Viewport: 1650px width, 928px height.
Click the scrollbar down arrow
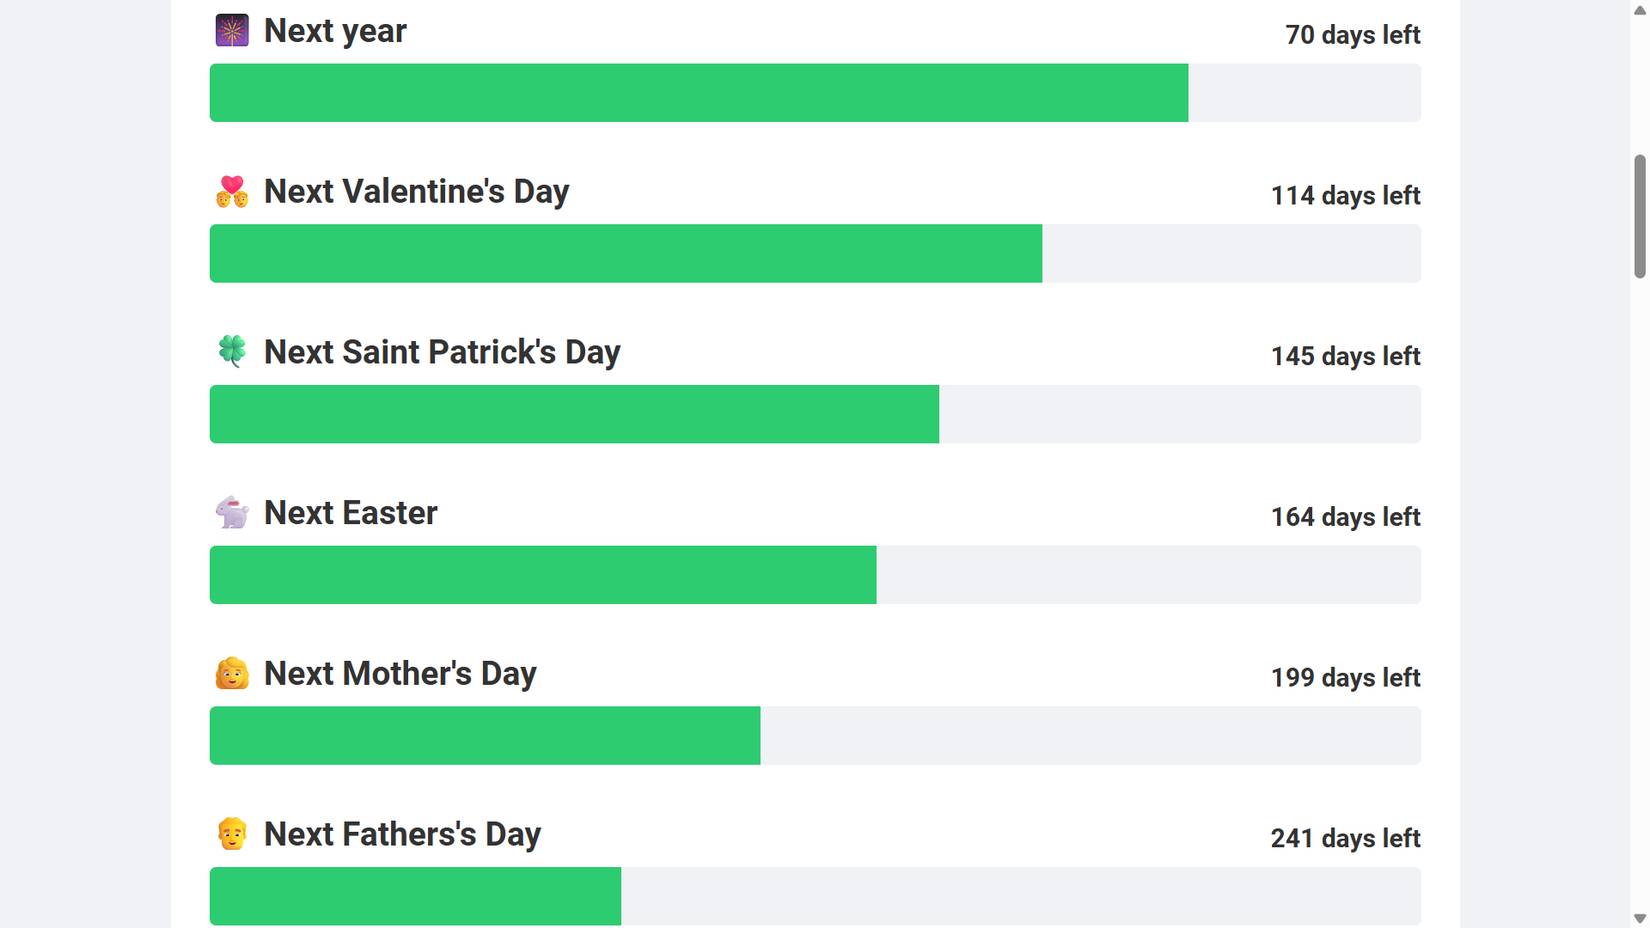click(x=1640, y=918)
